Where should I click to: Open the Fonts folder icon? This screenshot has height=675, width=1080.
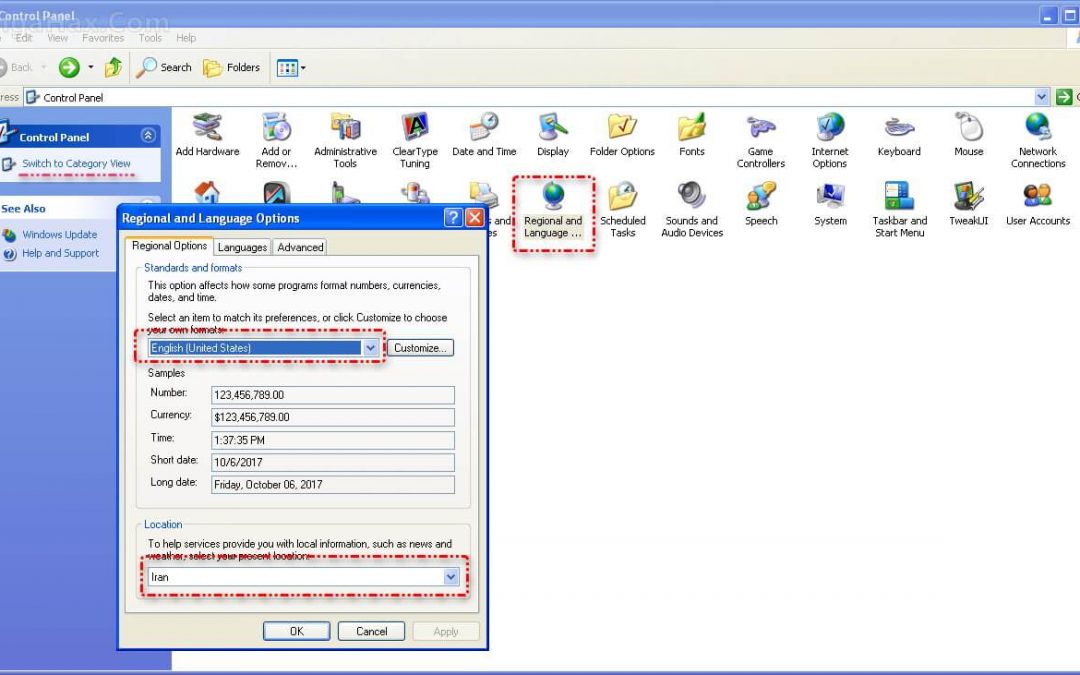(x=691, y=129)
